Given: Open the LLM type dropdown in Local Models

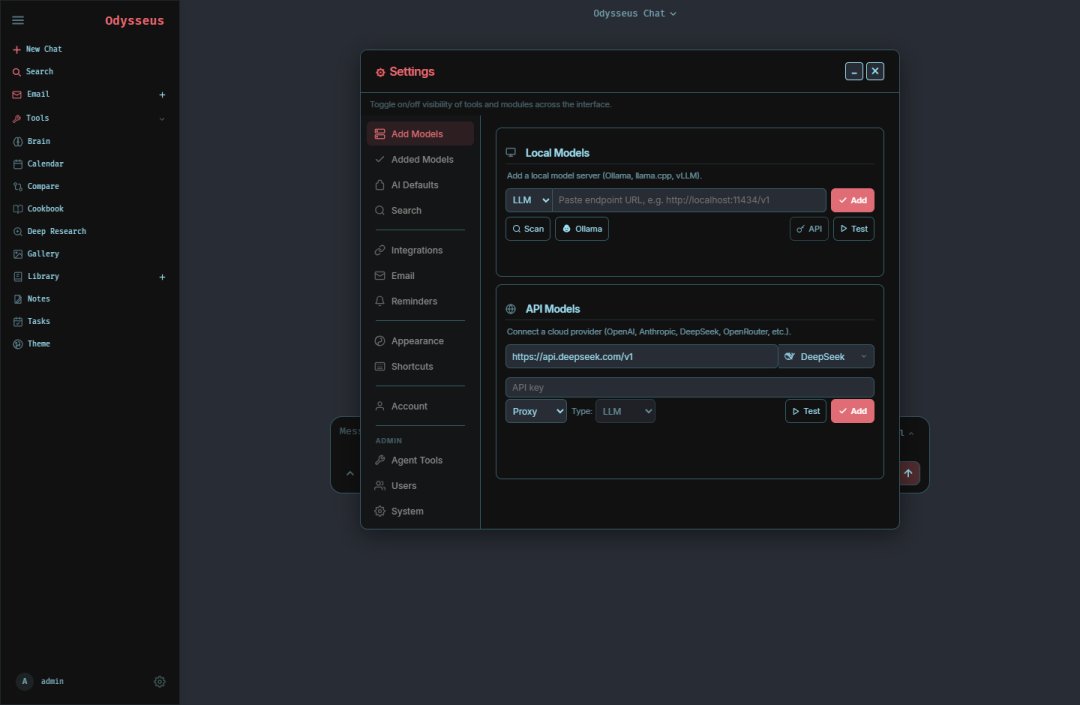Looking at the screenshot, I should pos(529,200).
